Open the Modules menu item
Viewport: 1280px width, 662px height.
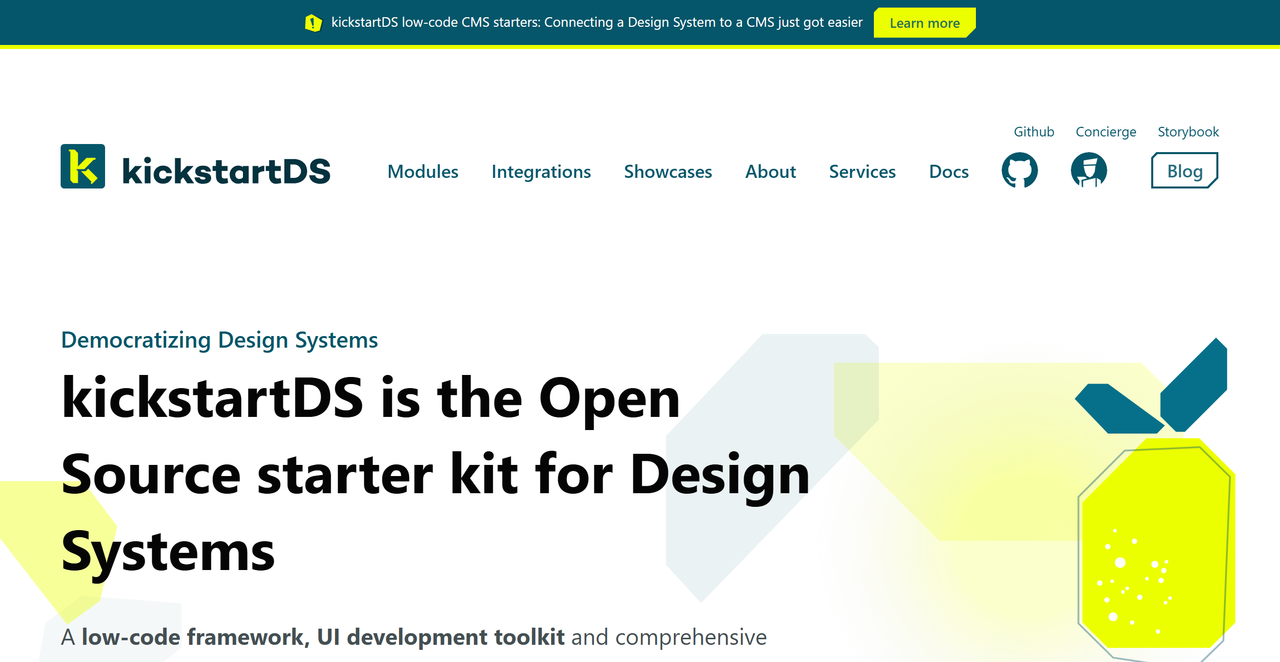[x=423, y=172]
